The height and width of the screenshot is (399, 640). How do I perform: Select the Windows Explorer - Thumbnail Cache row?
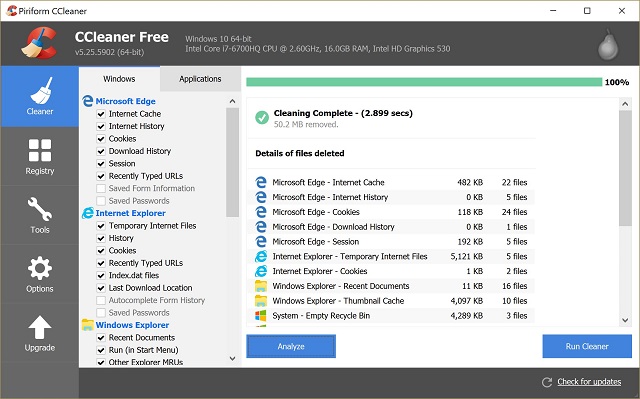[391, 301]
